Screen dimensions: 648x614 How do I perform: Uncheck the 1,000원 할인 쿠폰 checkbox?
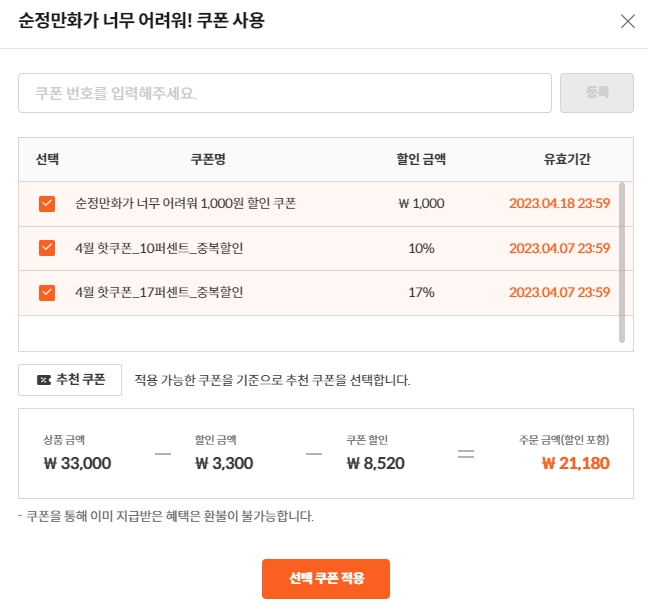(x=47, y=204)
